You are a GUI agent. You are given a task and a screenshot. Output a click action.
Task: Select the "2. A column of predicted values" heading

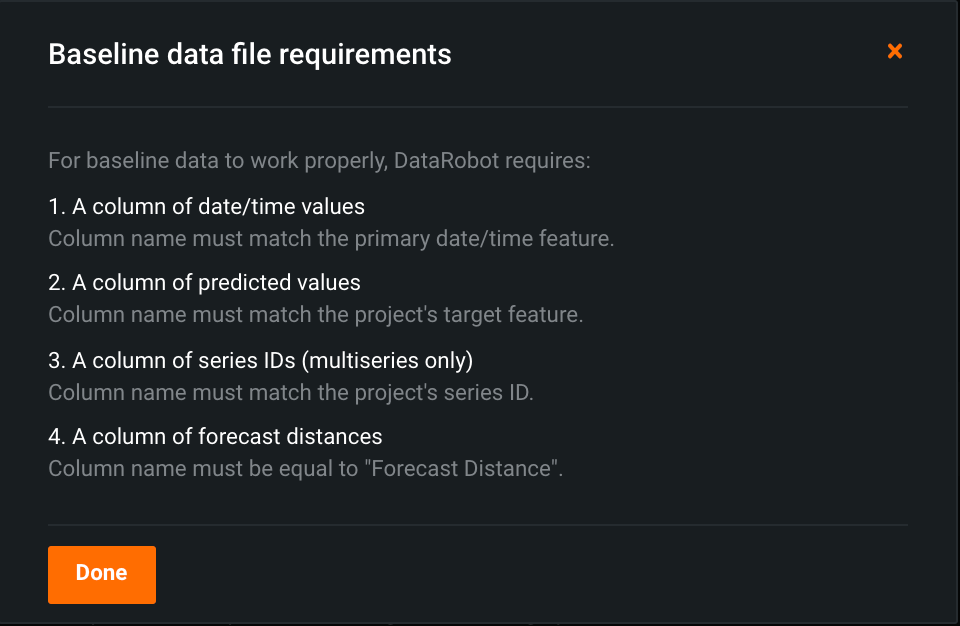[x=204, y=283]
